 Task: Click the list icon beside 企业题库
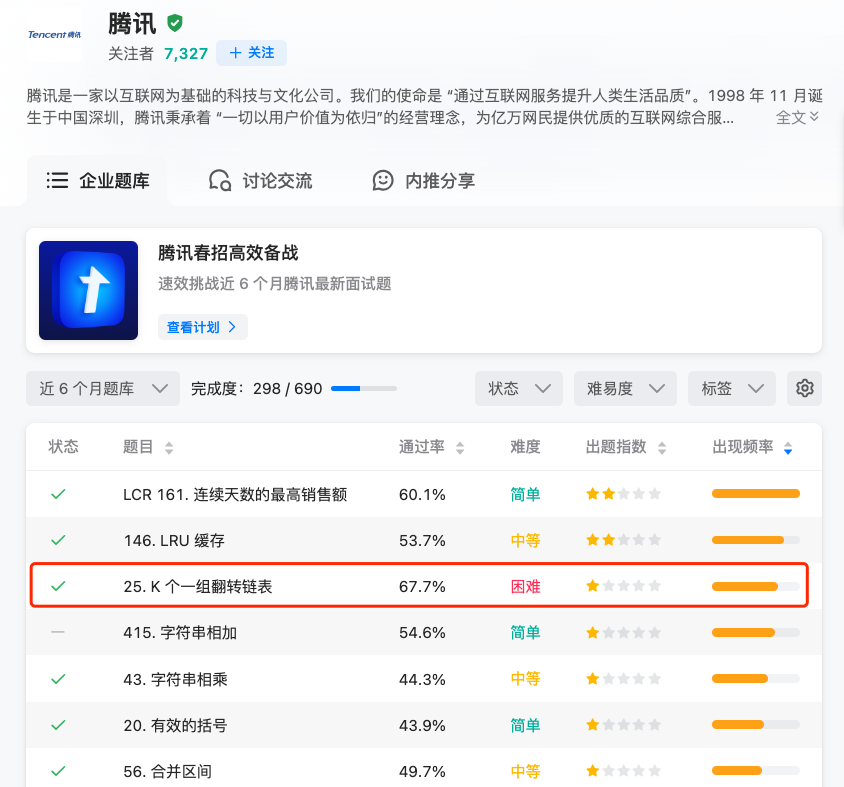point(57,180)
